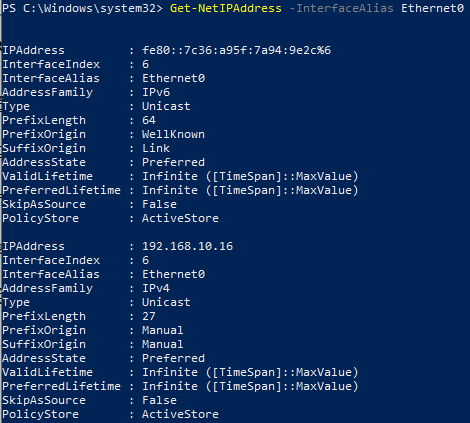Click the Ethernet0 argument in the command line
The width and height of the screenshot is (470, 423).
point(432,8)
